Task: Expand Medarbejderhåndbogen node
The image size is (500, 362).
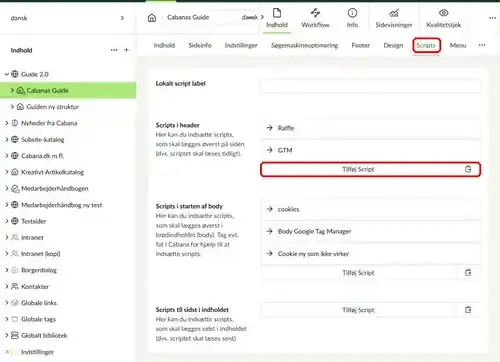Action: (x=7, y=188)
